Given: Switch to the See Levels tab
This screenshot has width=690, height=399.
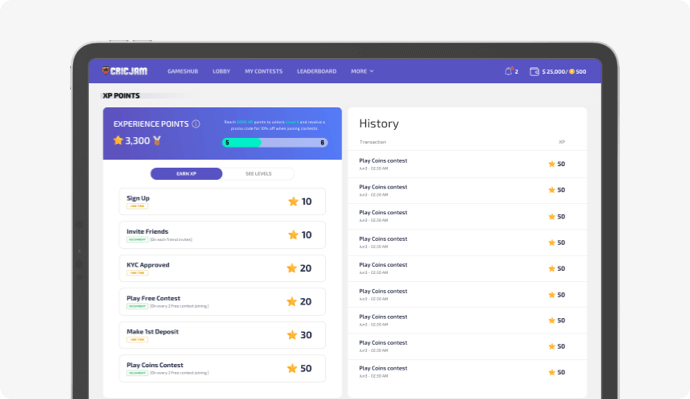Looking at the screenshot, I should coord(258,174).
